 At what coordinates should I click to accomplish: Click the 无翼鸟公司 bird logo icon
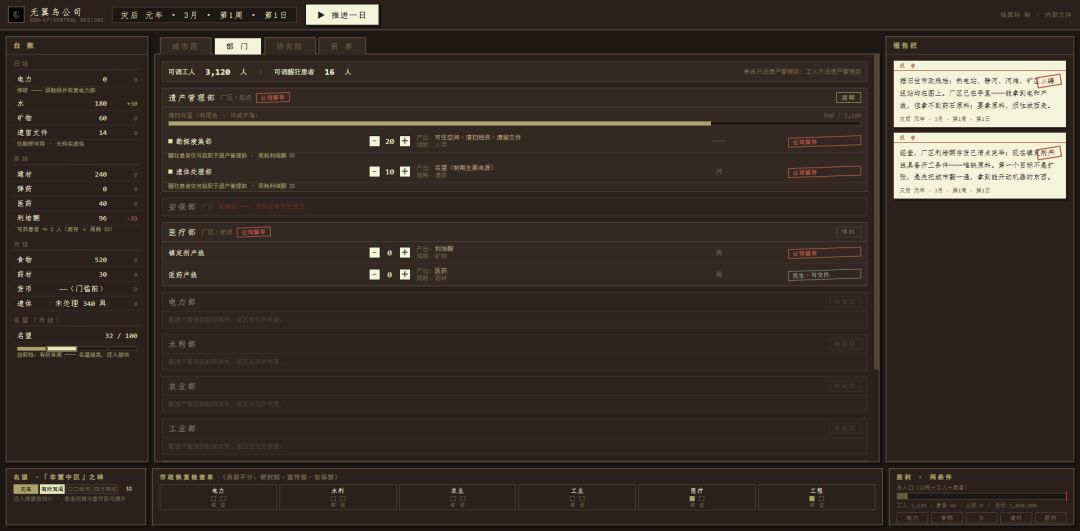17,14
